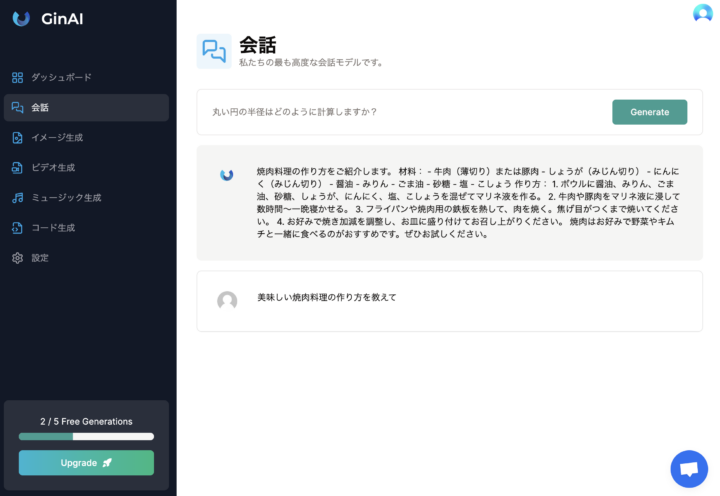This screenshot has height=496, width=720.
Task: Go to ビデオ生成 page
Action: pyautogui.click(x=86, y=168)
